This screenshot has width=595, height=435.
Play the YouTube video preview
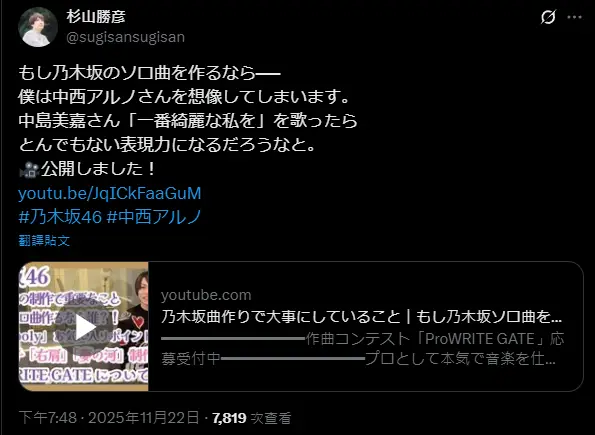tap(85, 327)
